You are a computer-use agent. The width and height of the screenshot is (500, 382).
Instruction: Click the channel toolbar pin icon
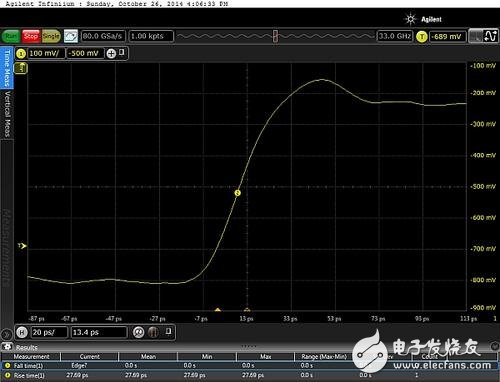tap(122, 52)
